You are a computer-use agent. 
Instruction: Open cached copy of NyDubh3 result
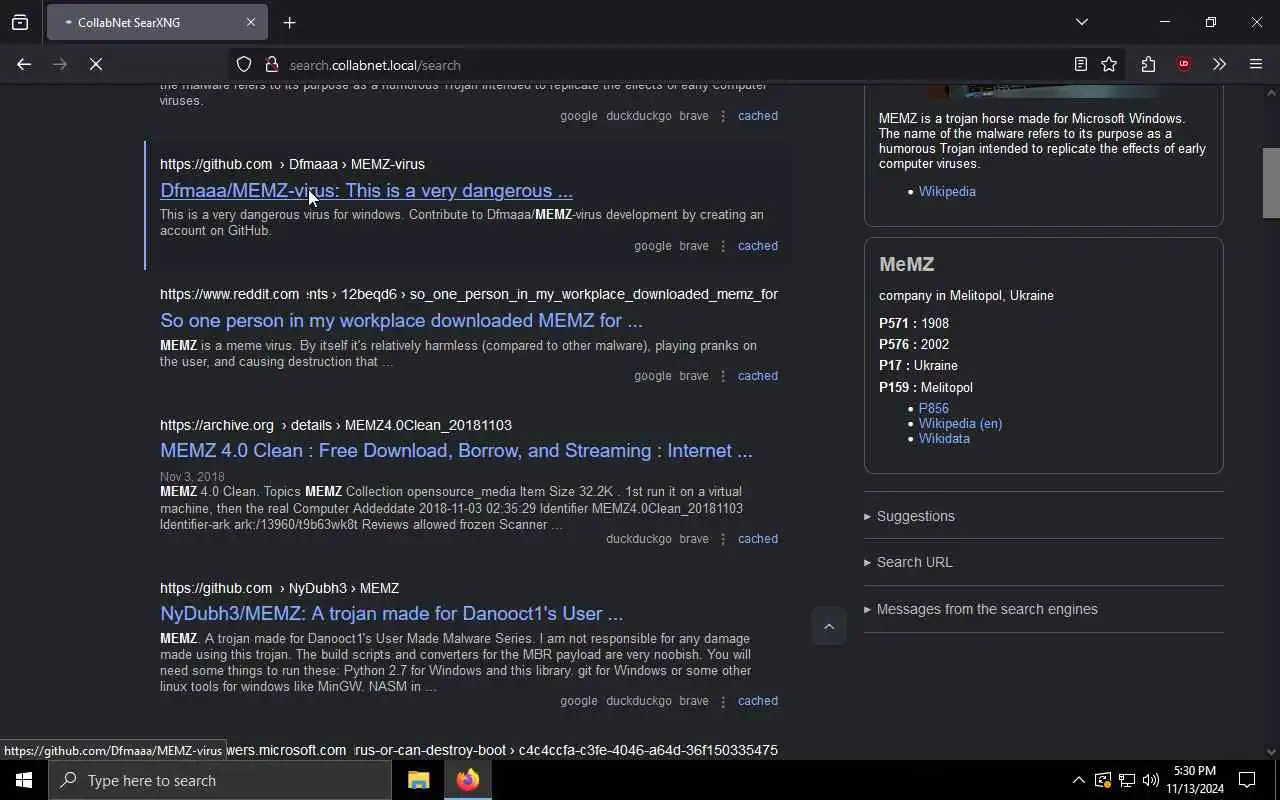pyautogui.click(x=757, y=701)
